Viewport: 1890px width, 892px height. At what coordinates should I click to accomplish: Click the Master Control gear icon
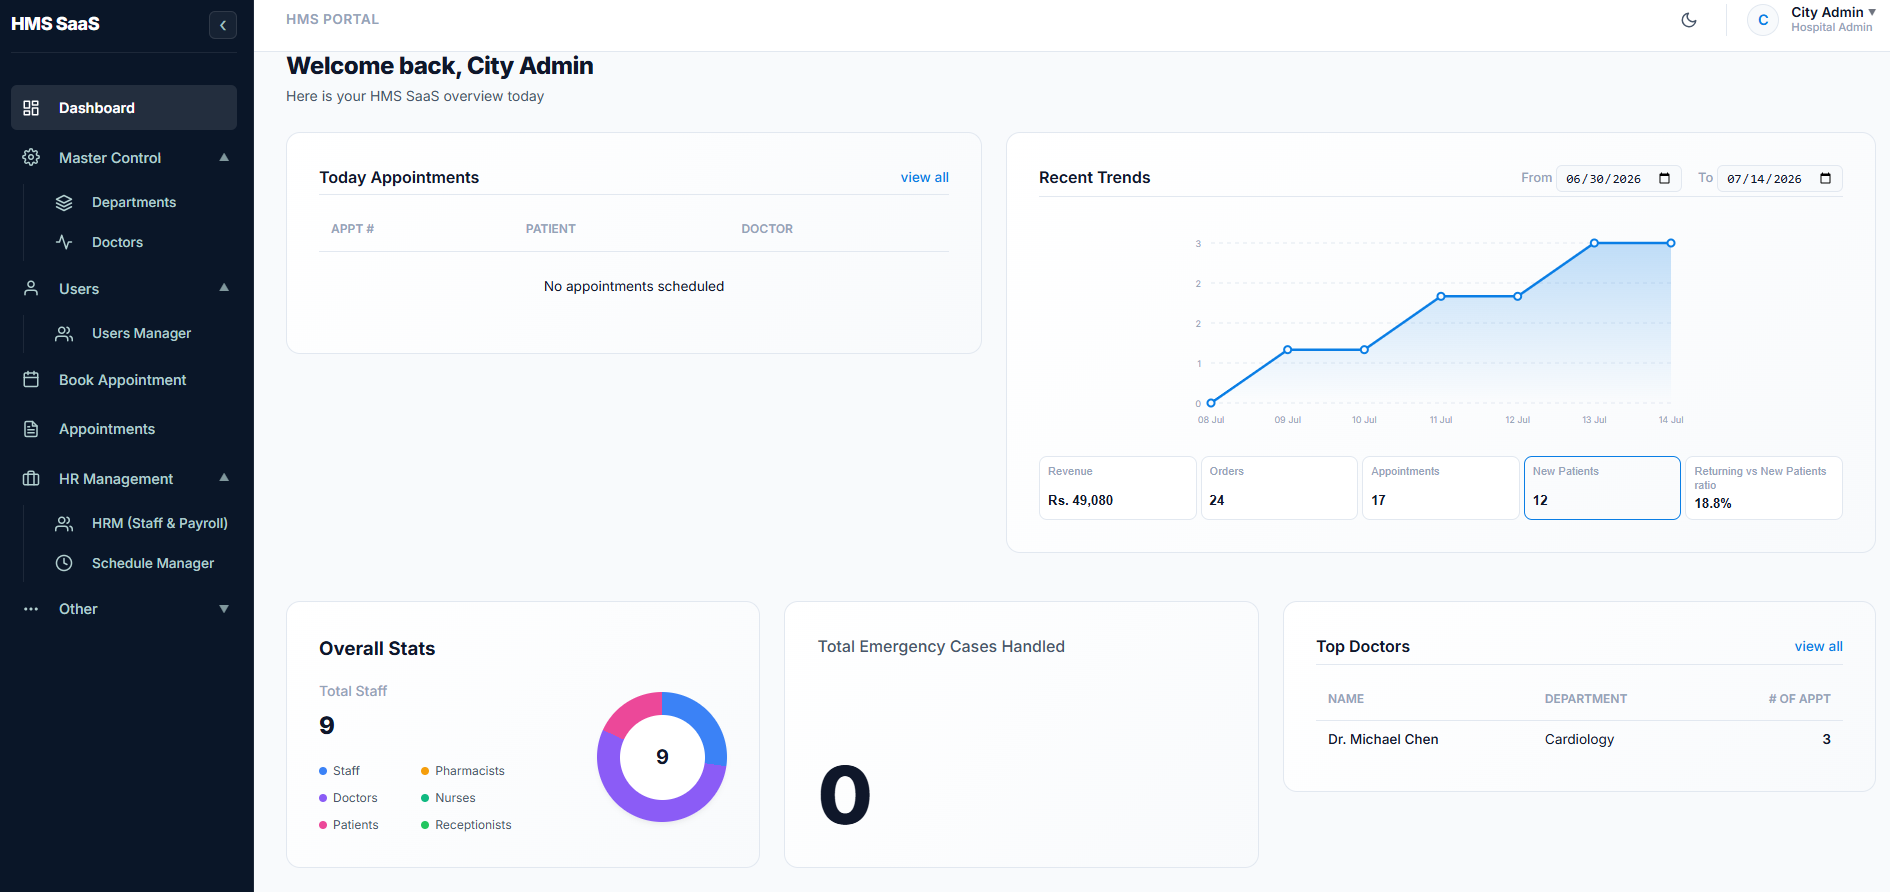click(31, 157)
